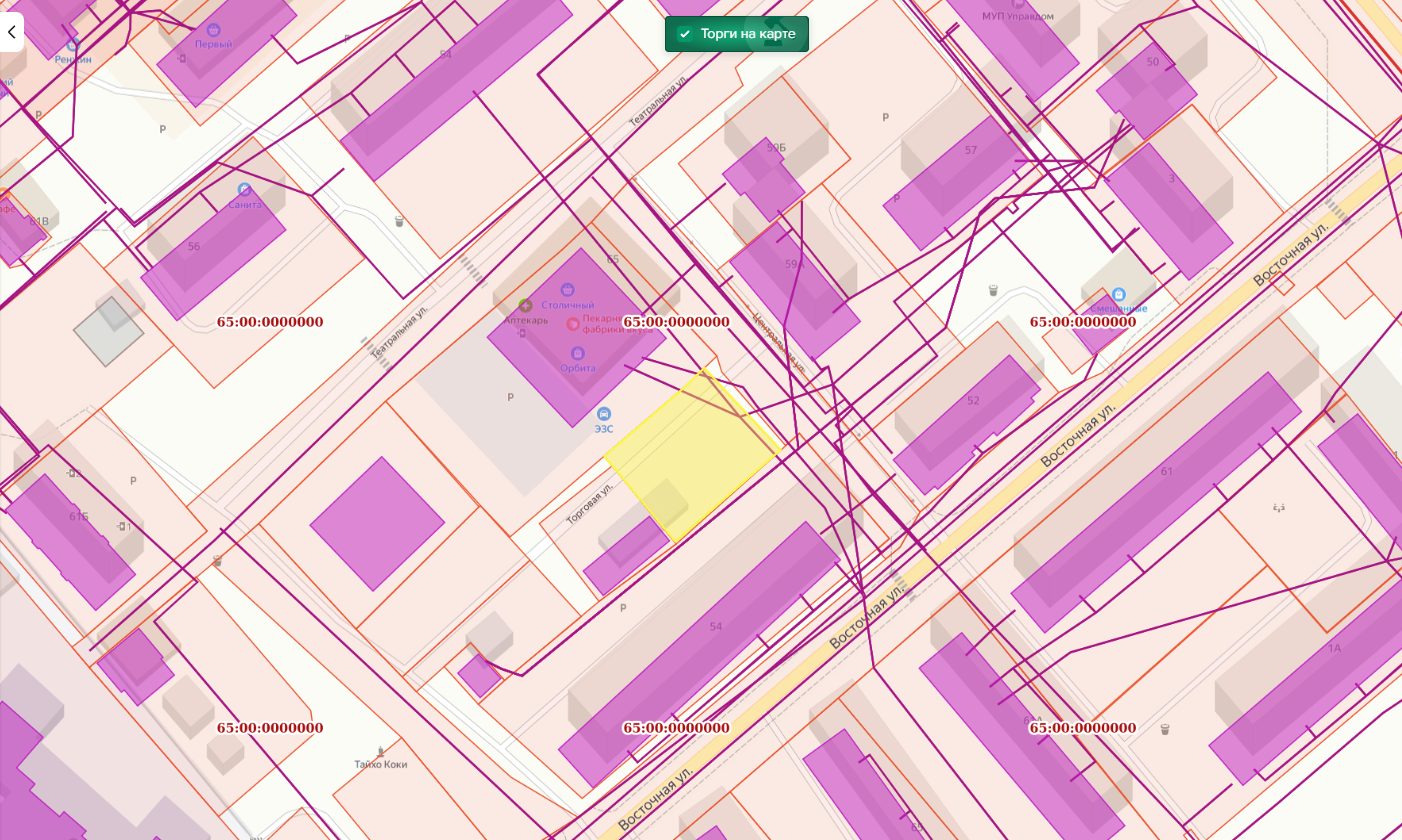Click building number 52 footprint
The width and height of the screenshot is (1402, 840).
[967, 425]
